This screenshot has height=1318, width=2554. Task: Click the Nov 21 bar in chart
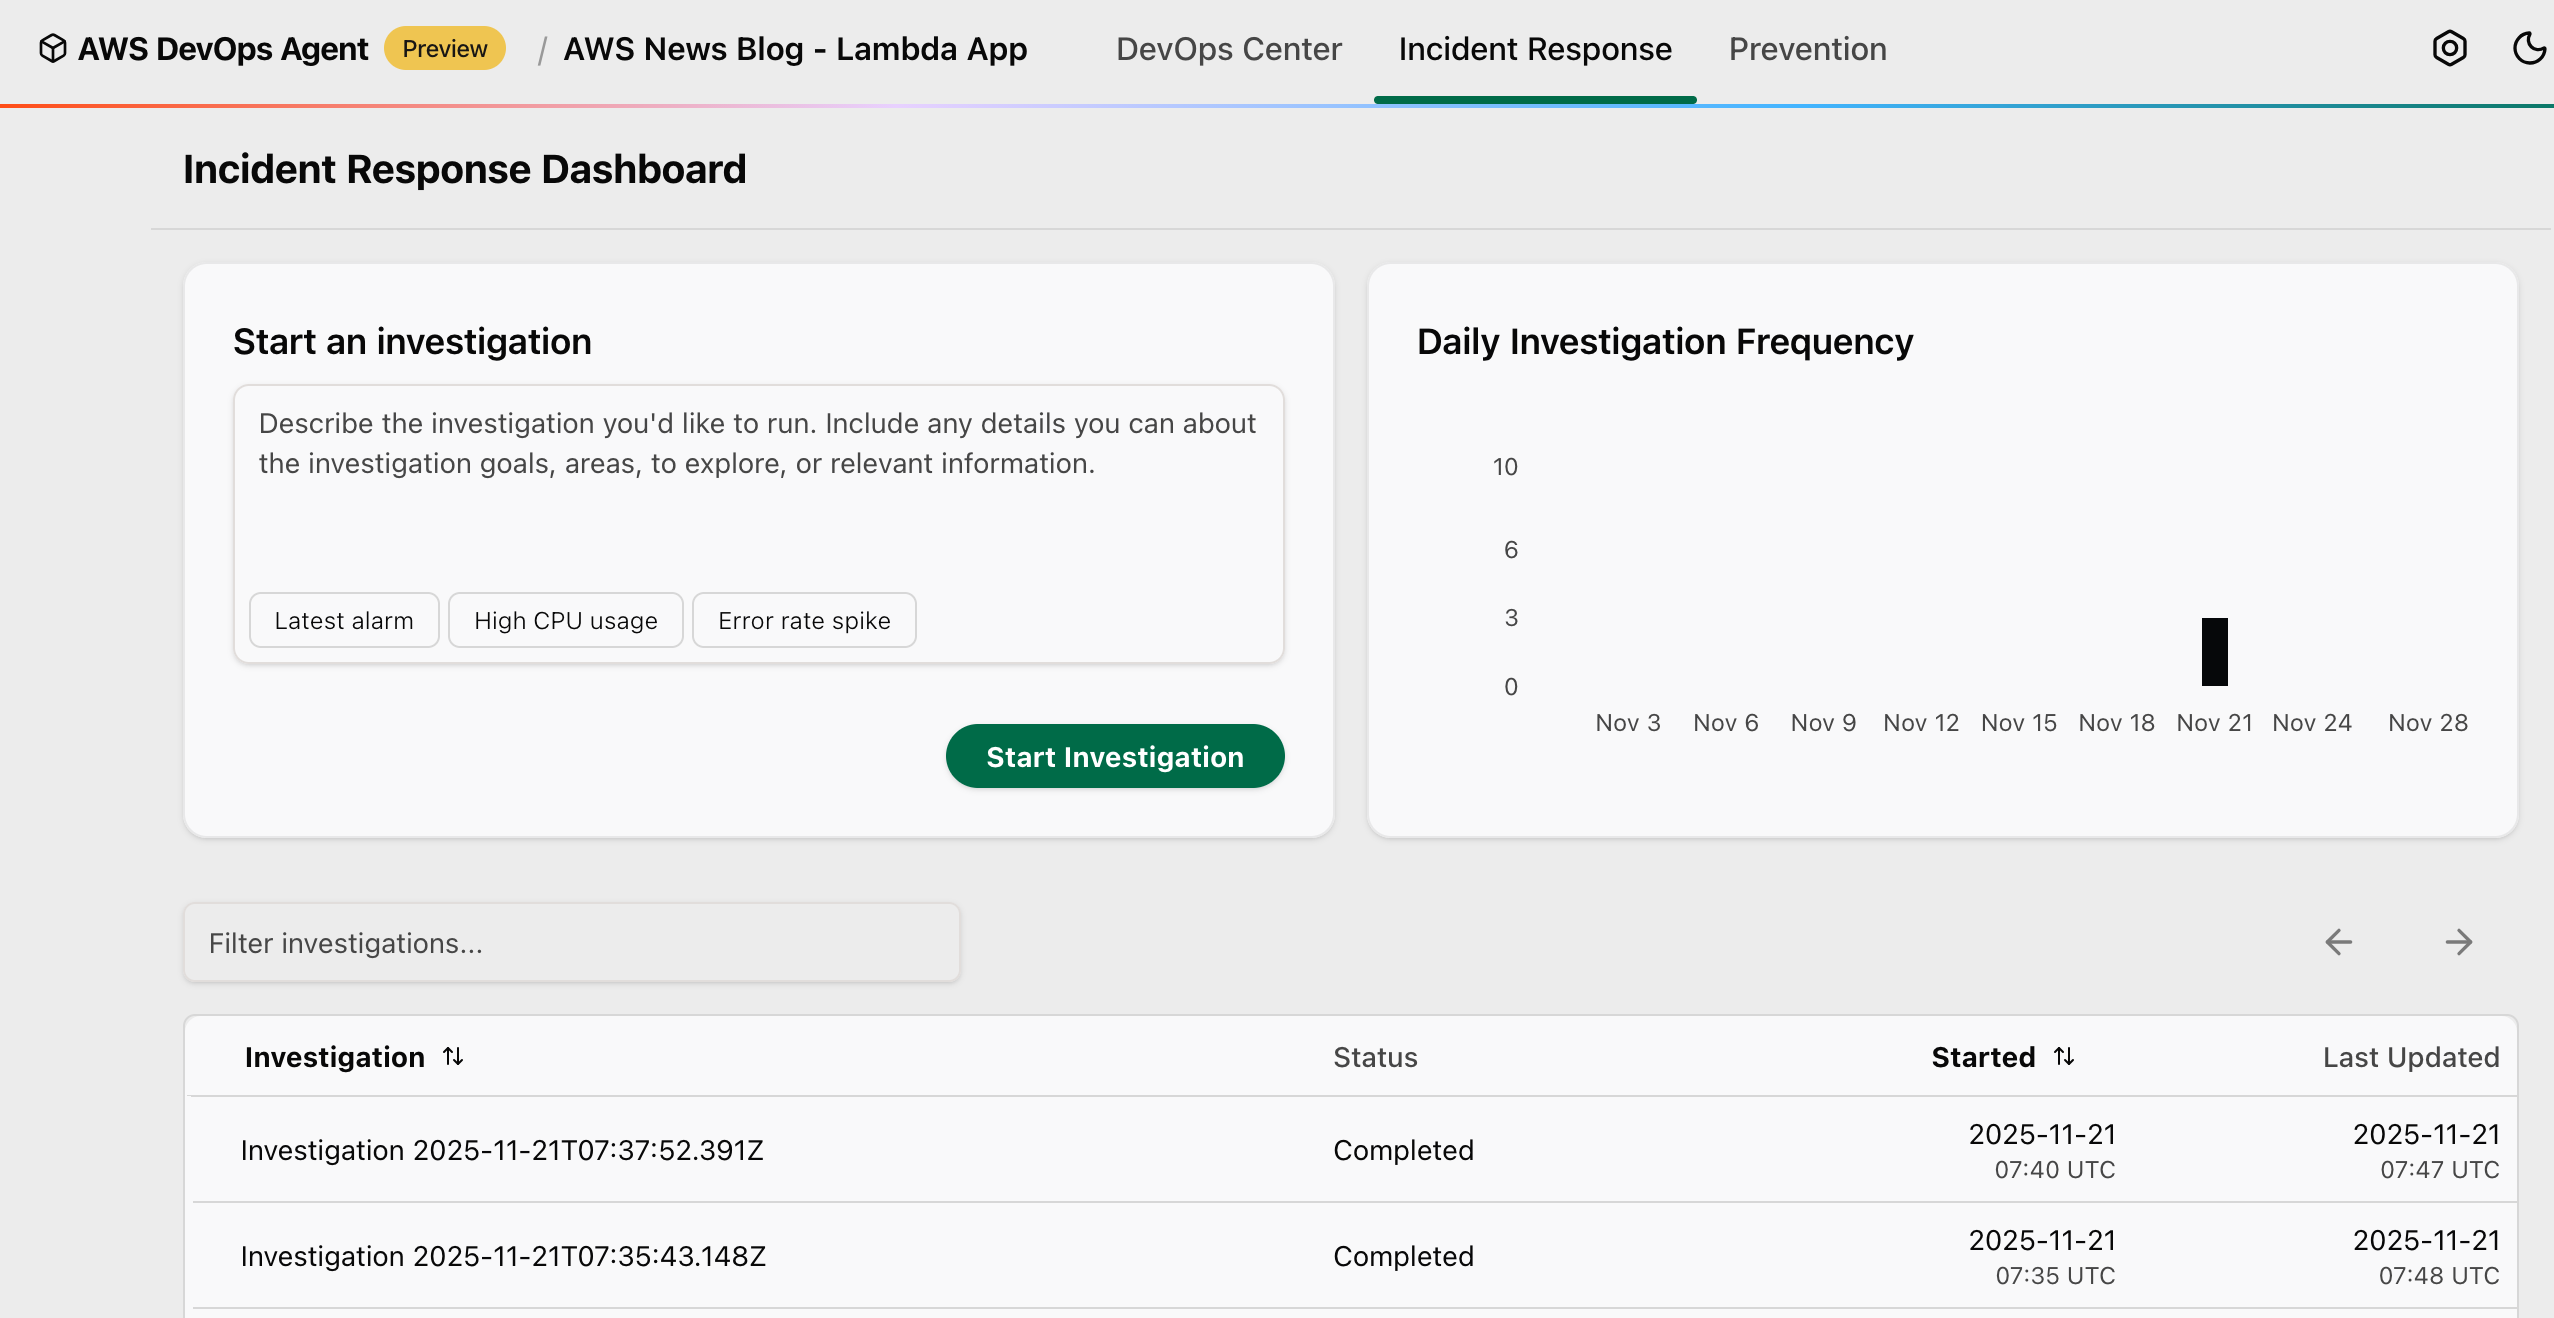click(2214, 652)
